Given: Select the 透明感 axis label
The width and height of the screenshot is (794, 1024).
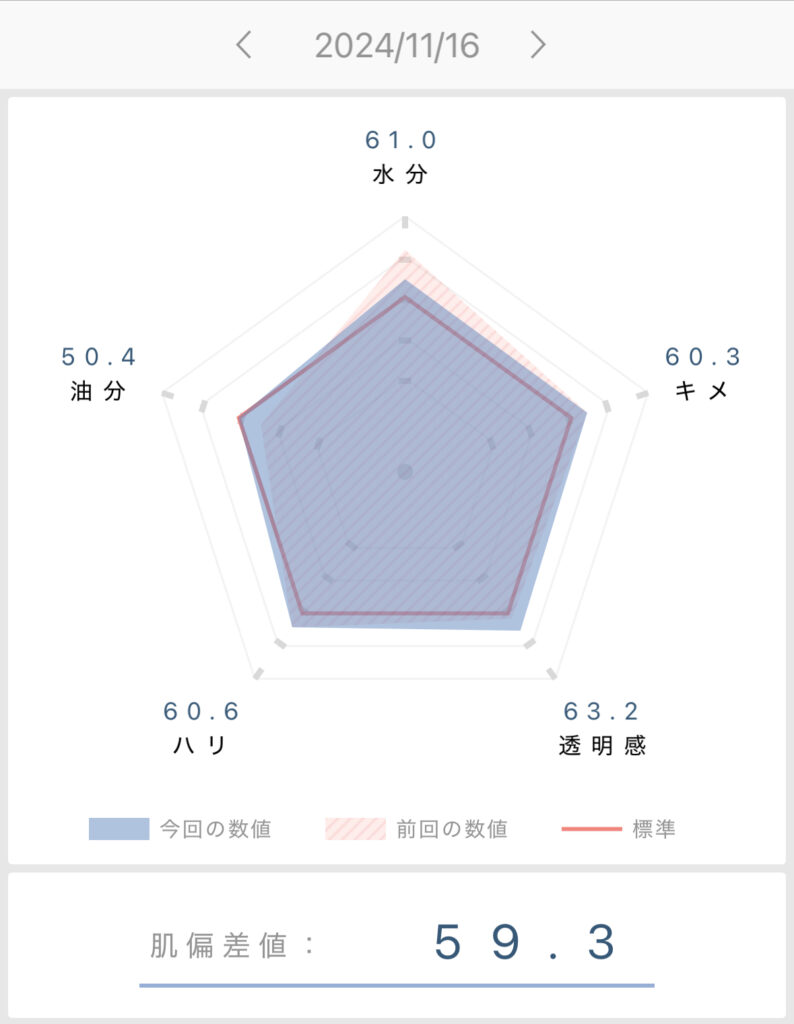Looking at the screenshot, I should tap(602, 745).
